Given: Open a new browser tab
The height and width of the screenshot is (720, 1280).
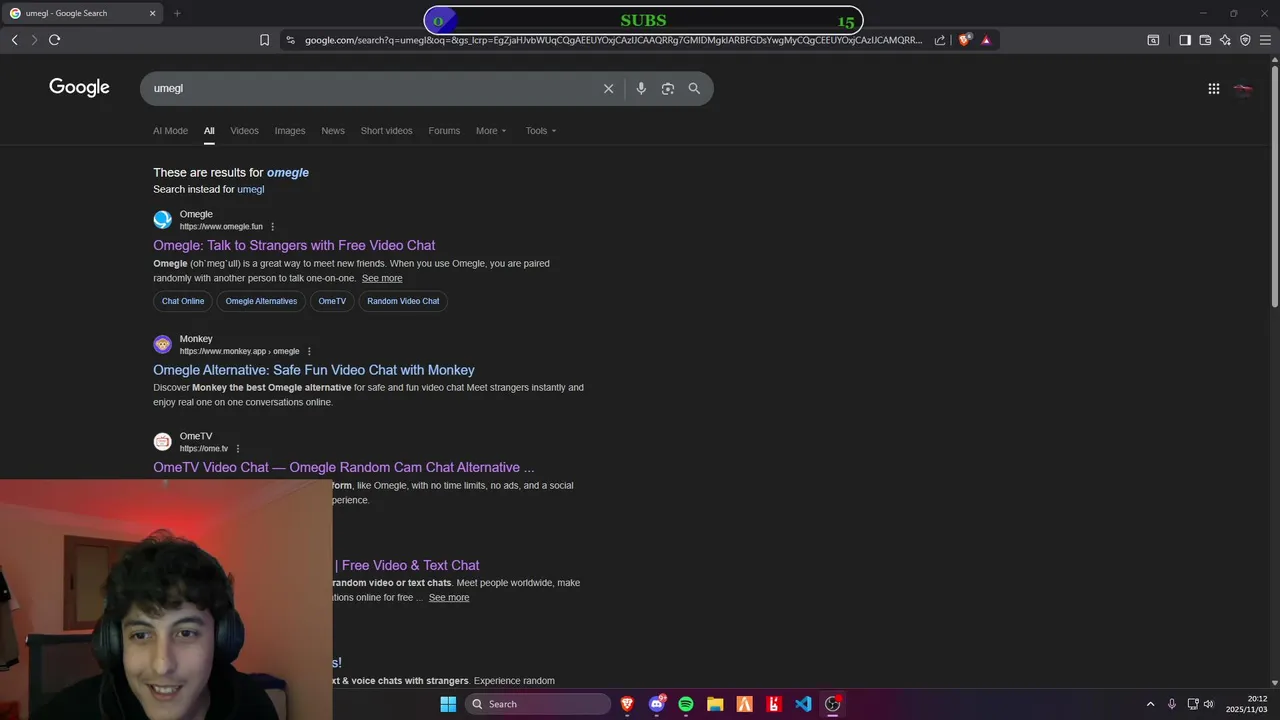Looking at the screenshot, I should 177,13.
